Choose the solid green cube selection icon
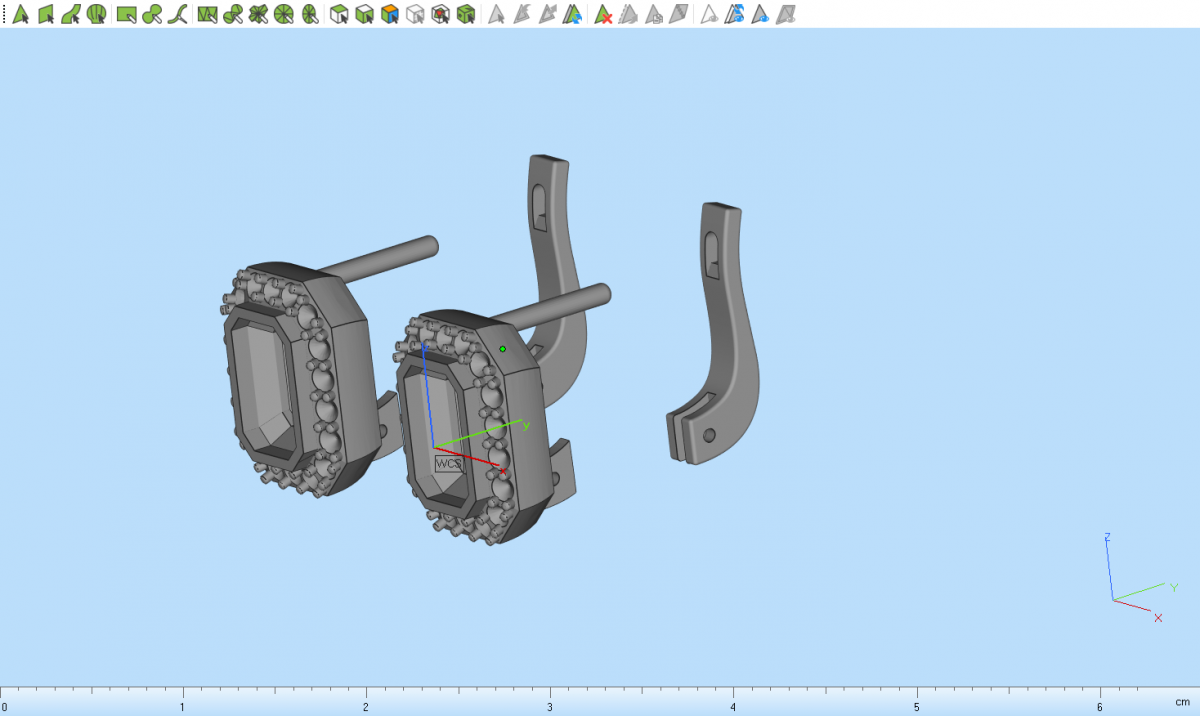 tap(465, 14)
